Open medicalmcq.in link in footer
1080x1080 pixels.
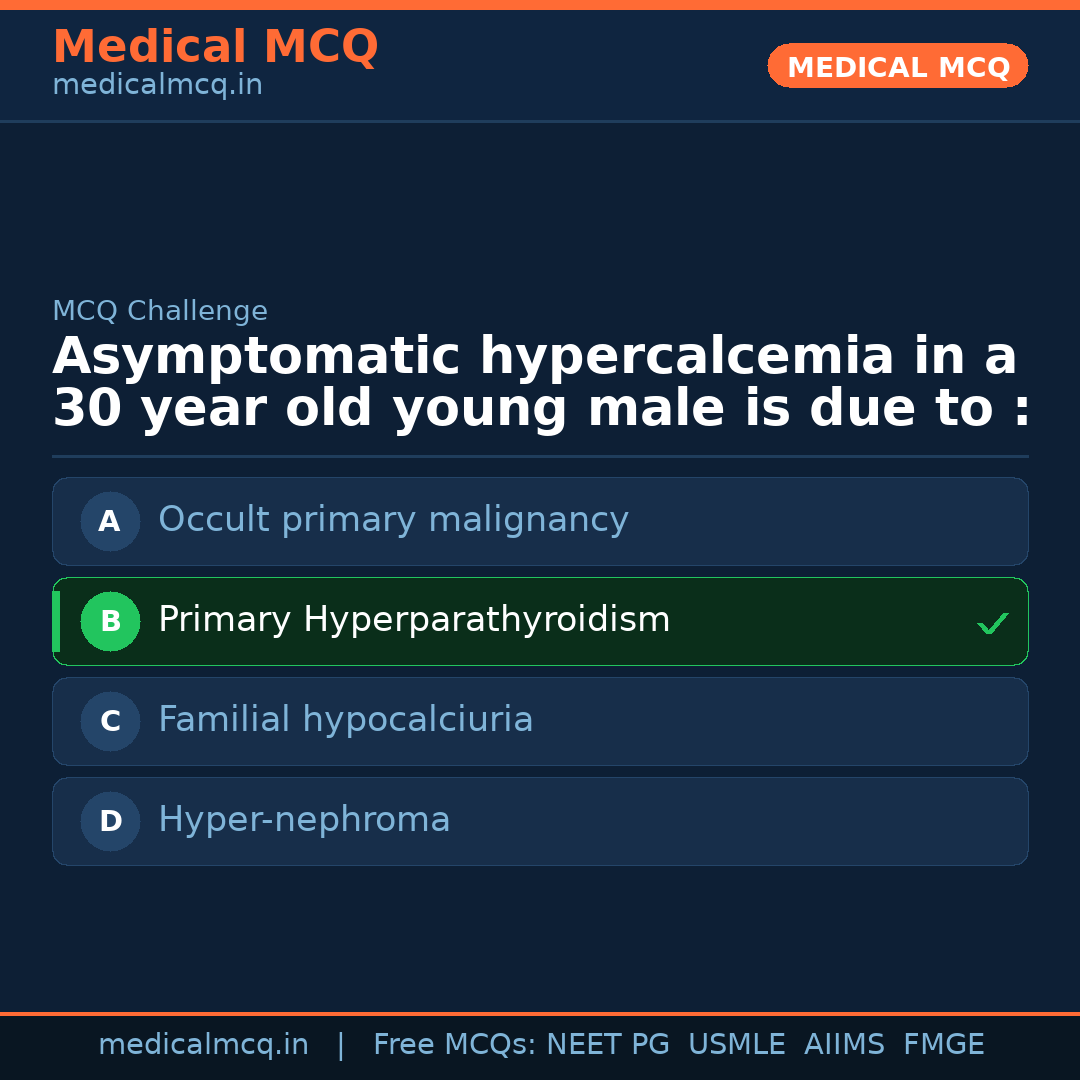[203, 1045]
